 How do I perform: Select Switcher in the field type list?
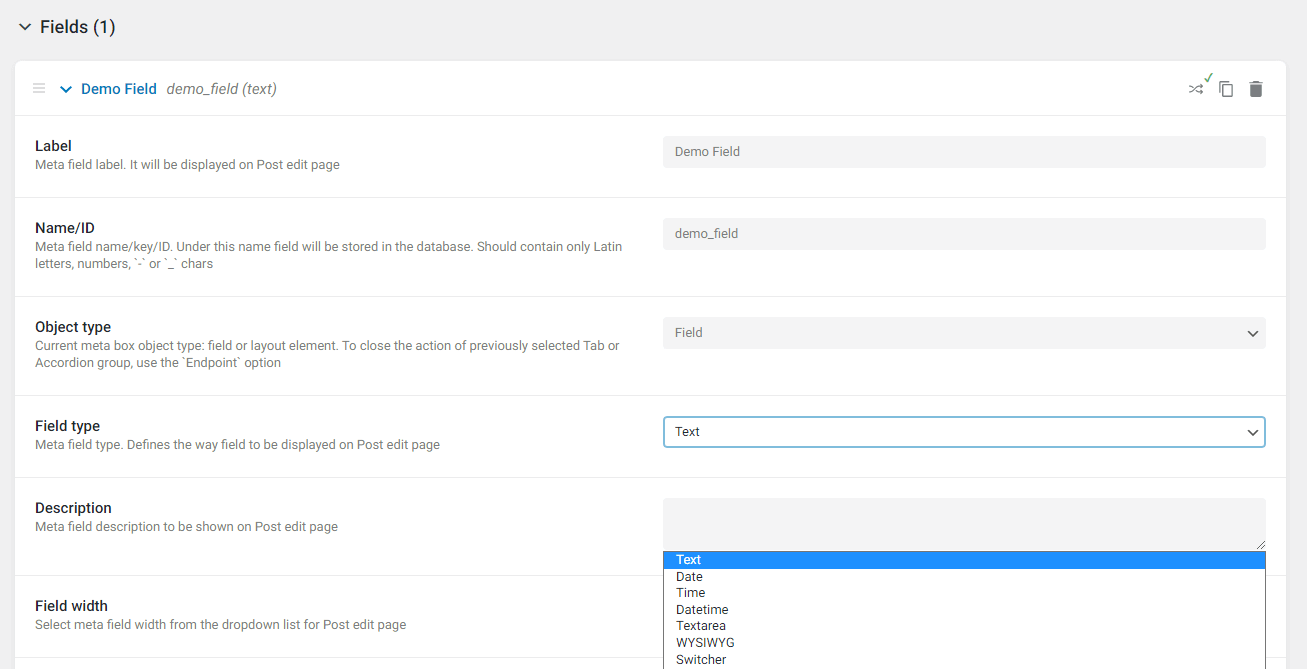click(x=964, y=660)
